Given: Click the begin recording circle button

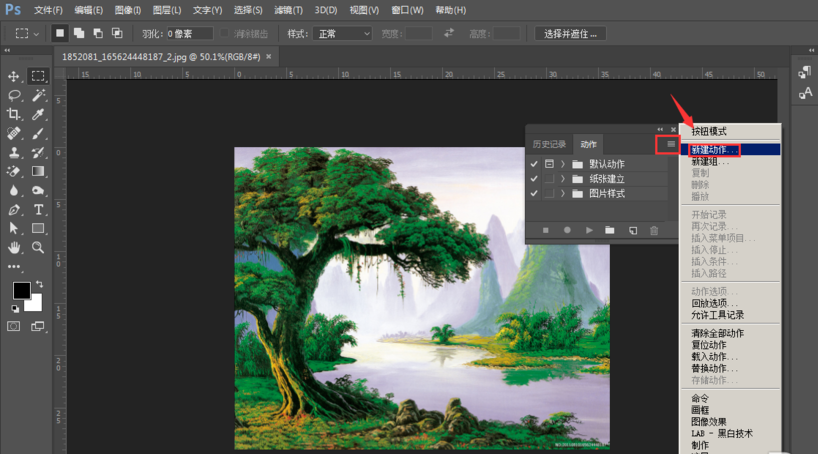Looking at the screenshot, I should 567,230.
